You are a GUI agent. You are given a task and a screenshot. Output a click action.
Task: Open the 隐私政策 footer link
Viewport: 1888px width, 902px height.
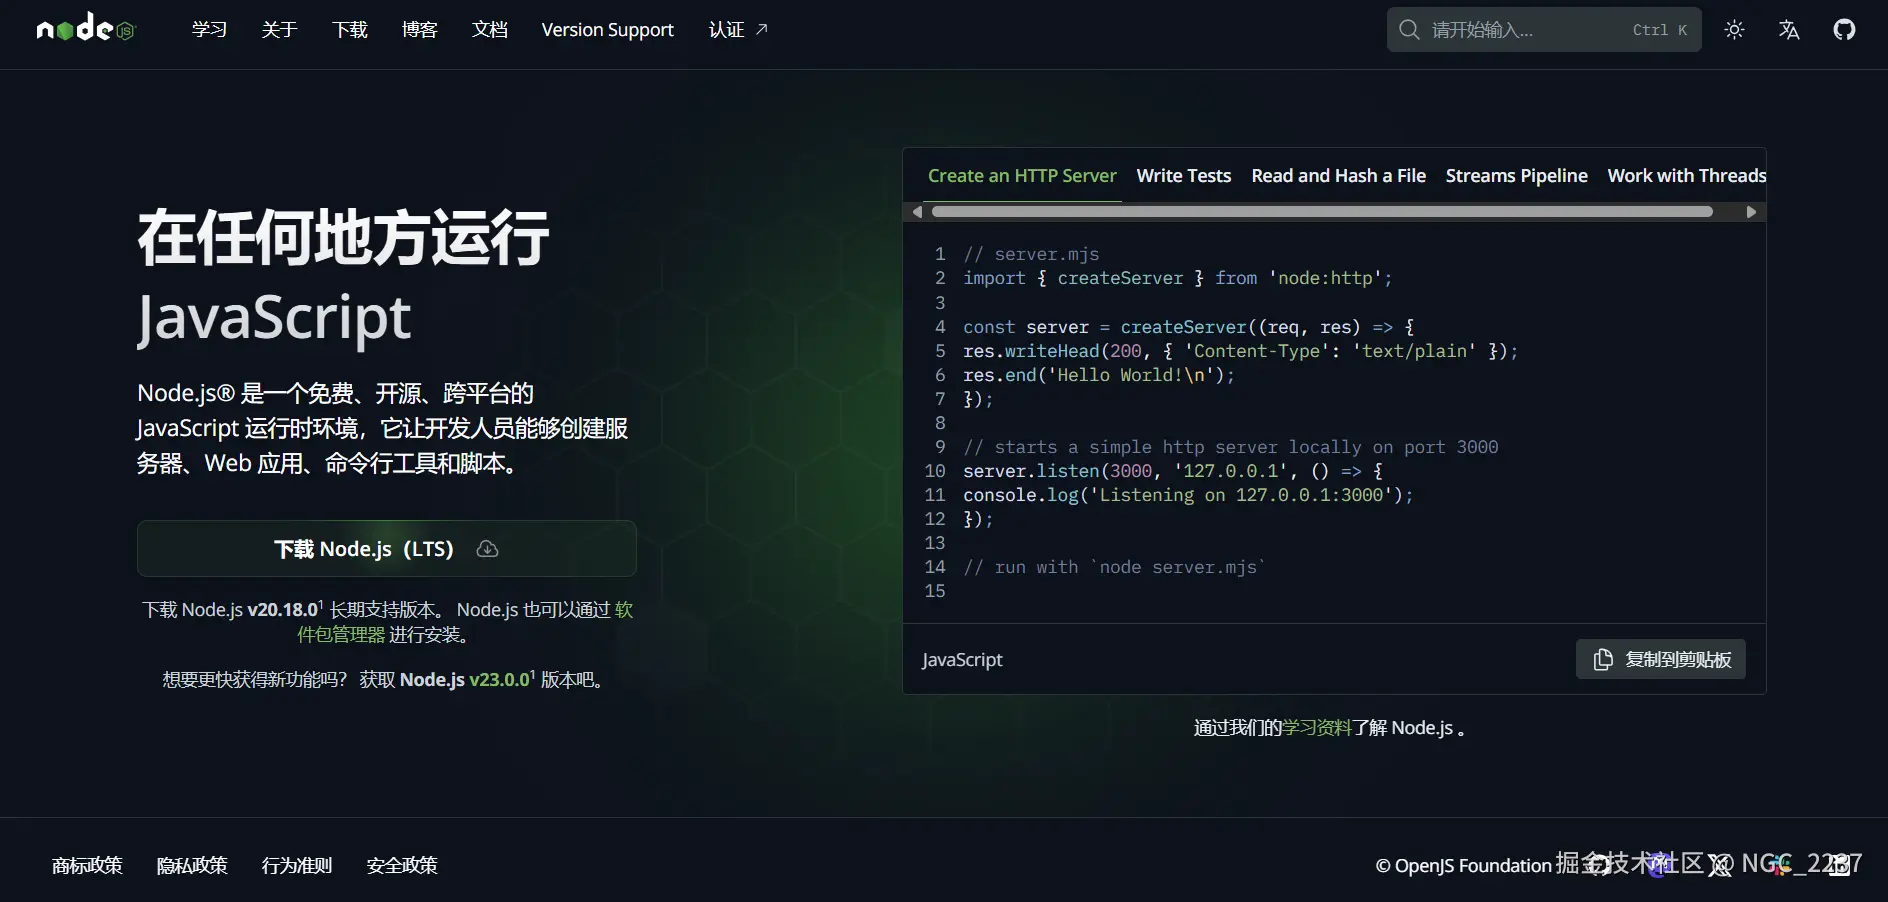pyautogui.click(x=192, y=865)
